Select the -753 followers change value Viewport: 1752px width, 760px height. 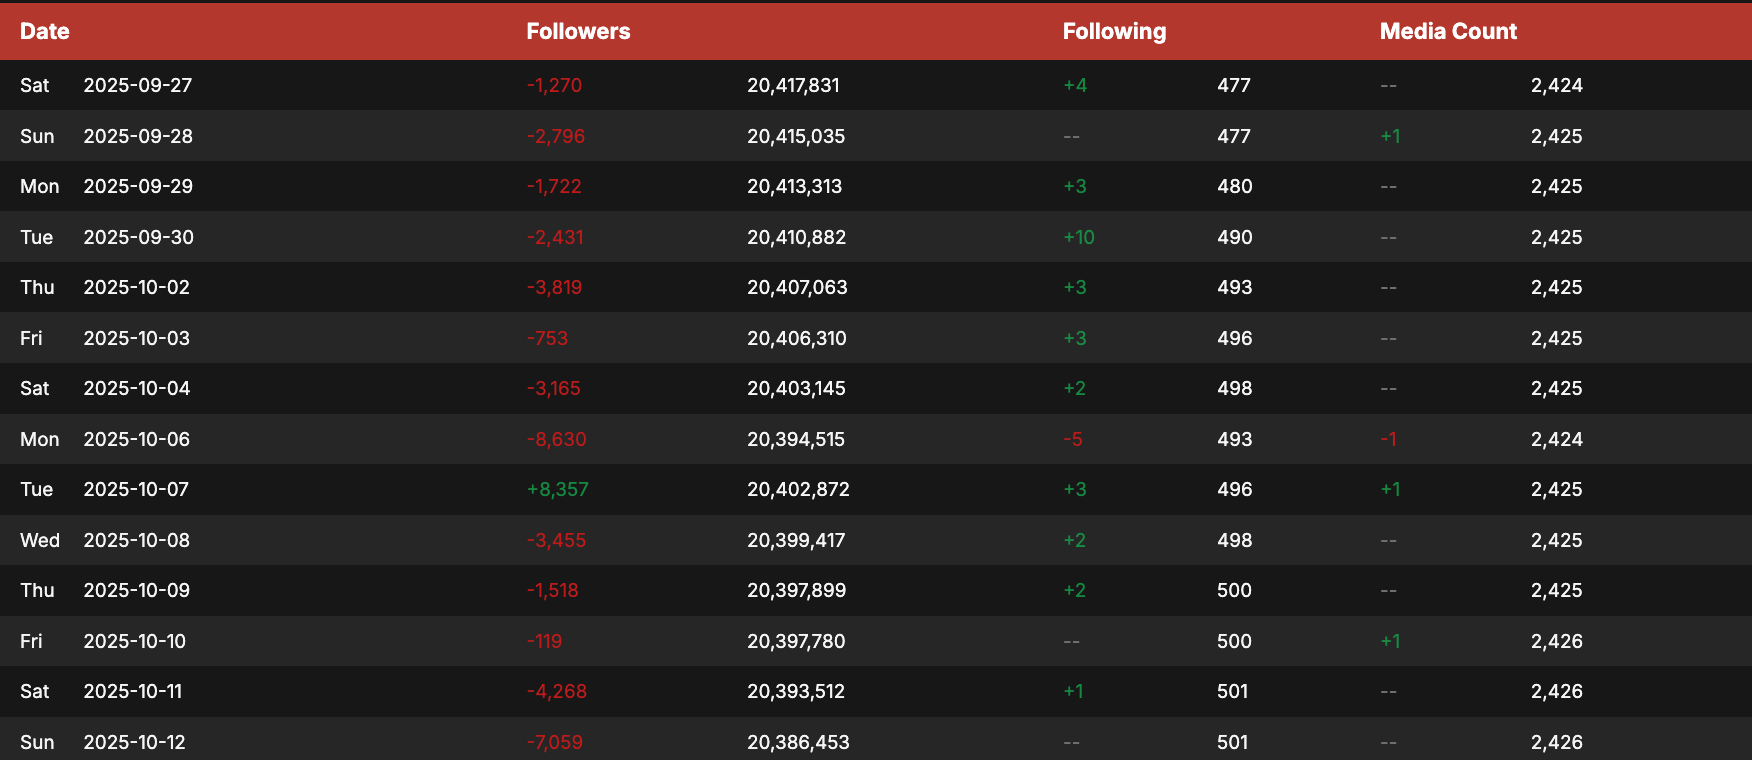point(547,338)
